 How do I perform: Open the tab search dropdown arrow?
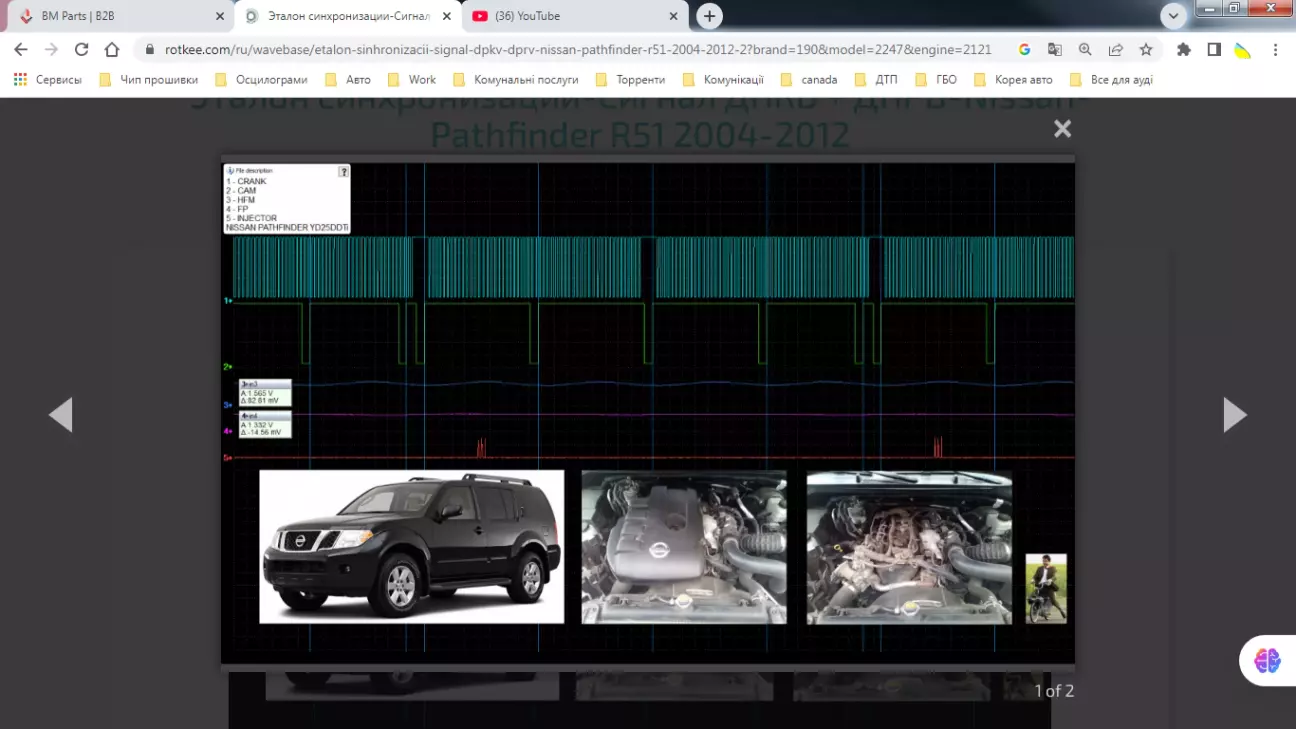click(x=1174, y=16)
